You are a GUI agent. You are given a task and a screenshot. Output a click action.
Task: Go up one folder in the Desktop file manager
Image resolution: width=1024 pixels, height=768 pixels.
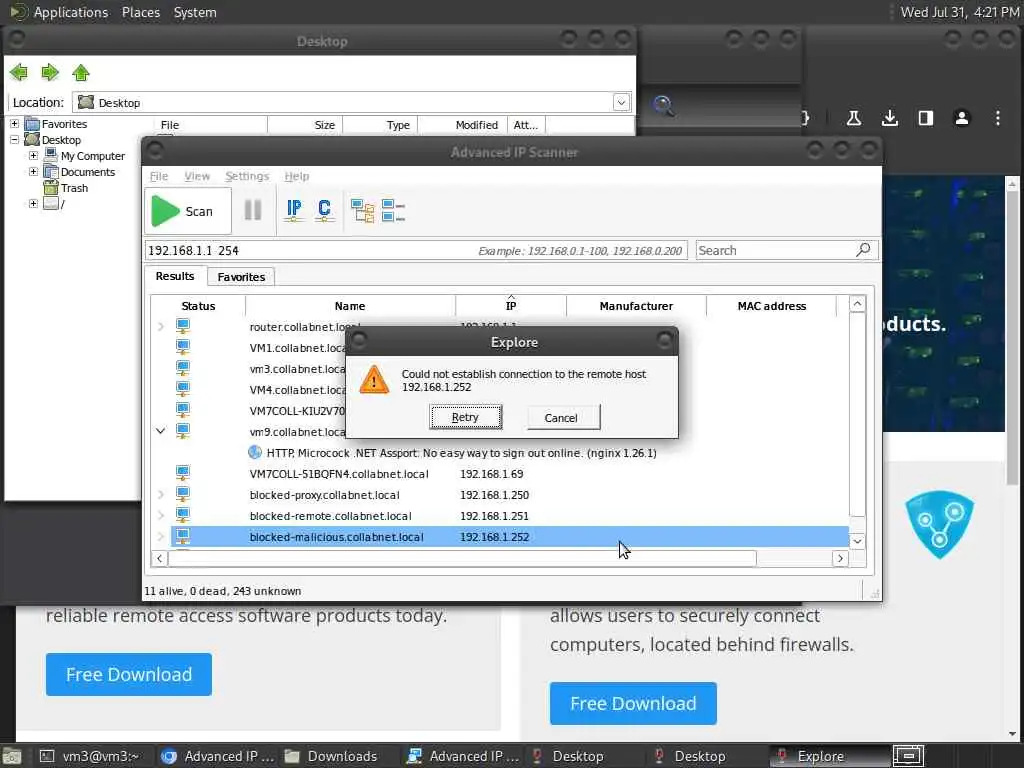81,72
